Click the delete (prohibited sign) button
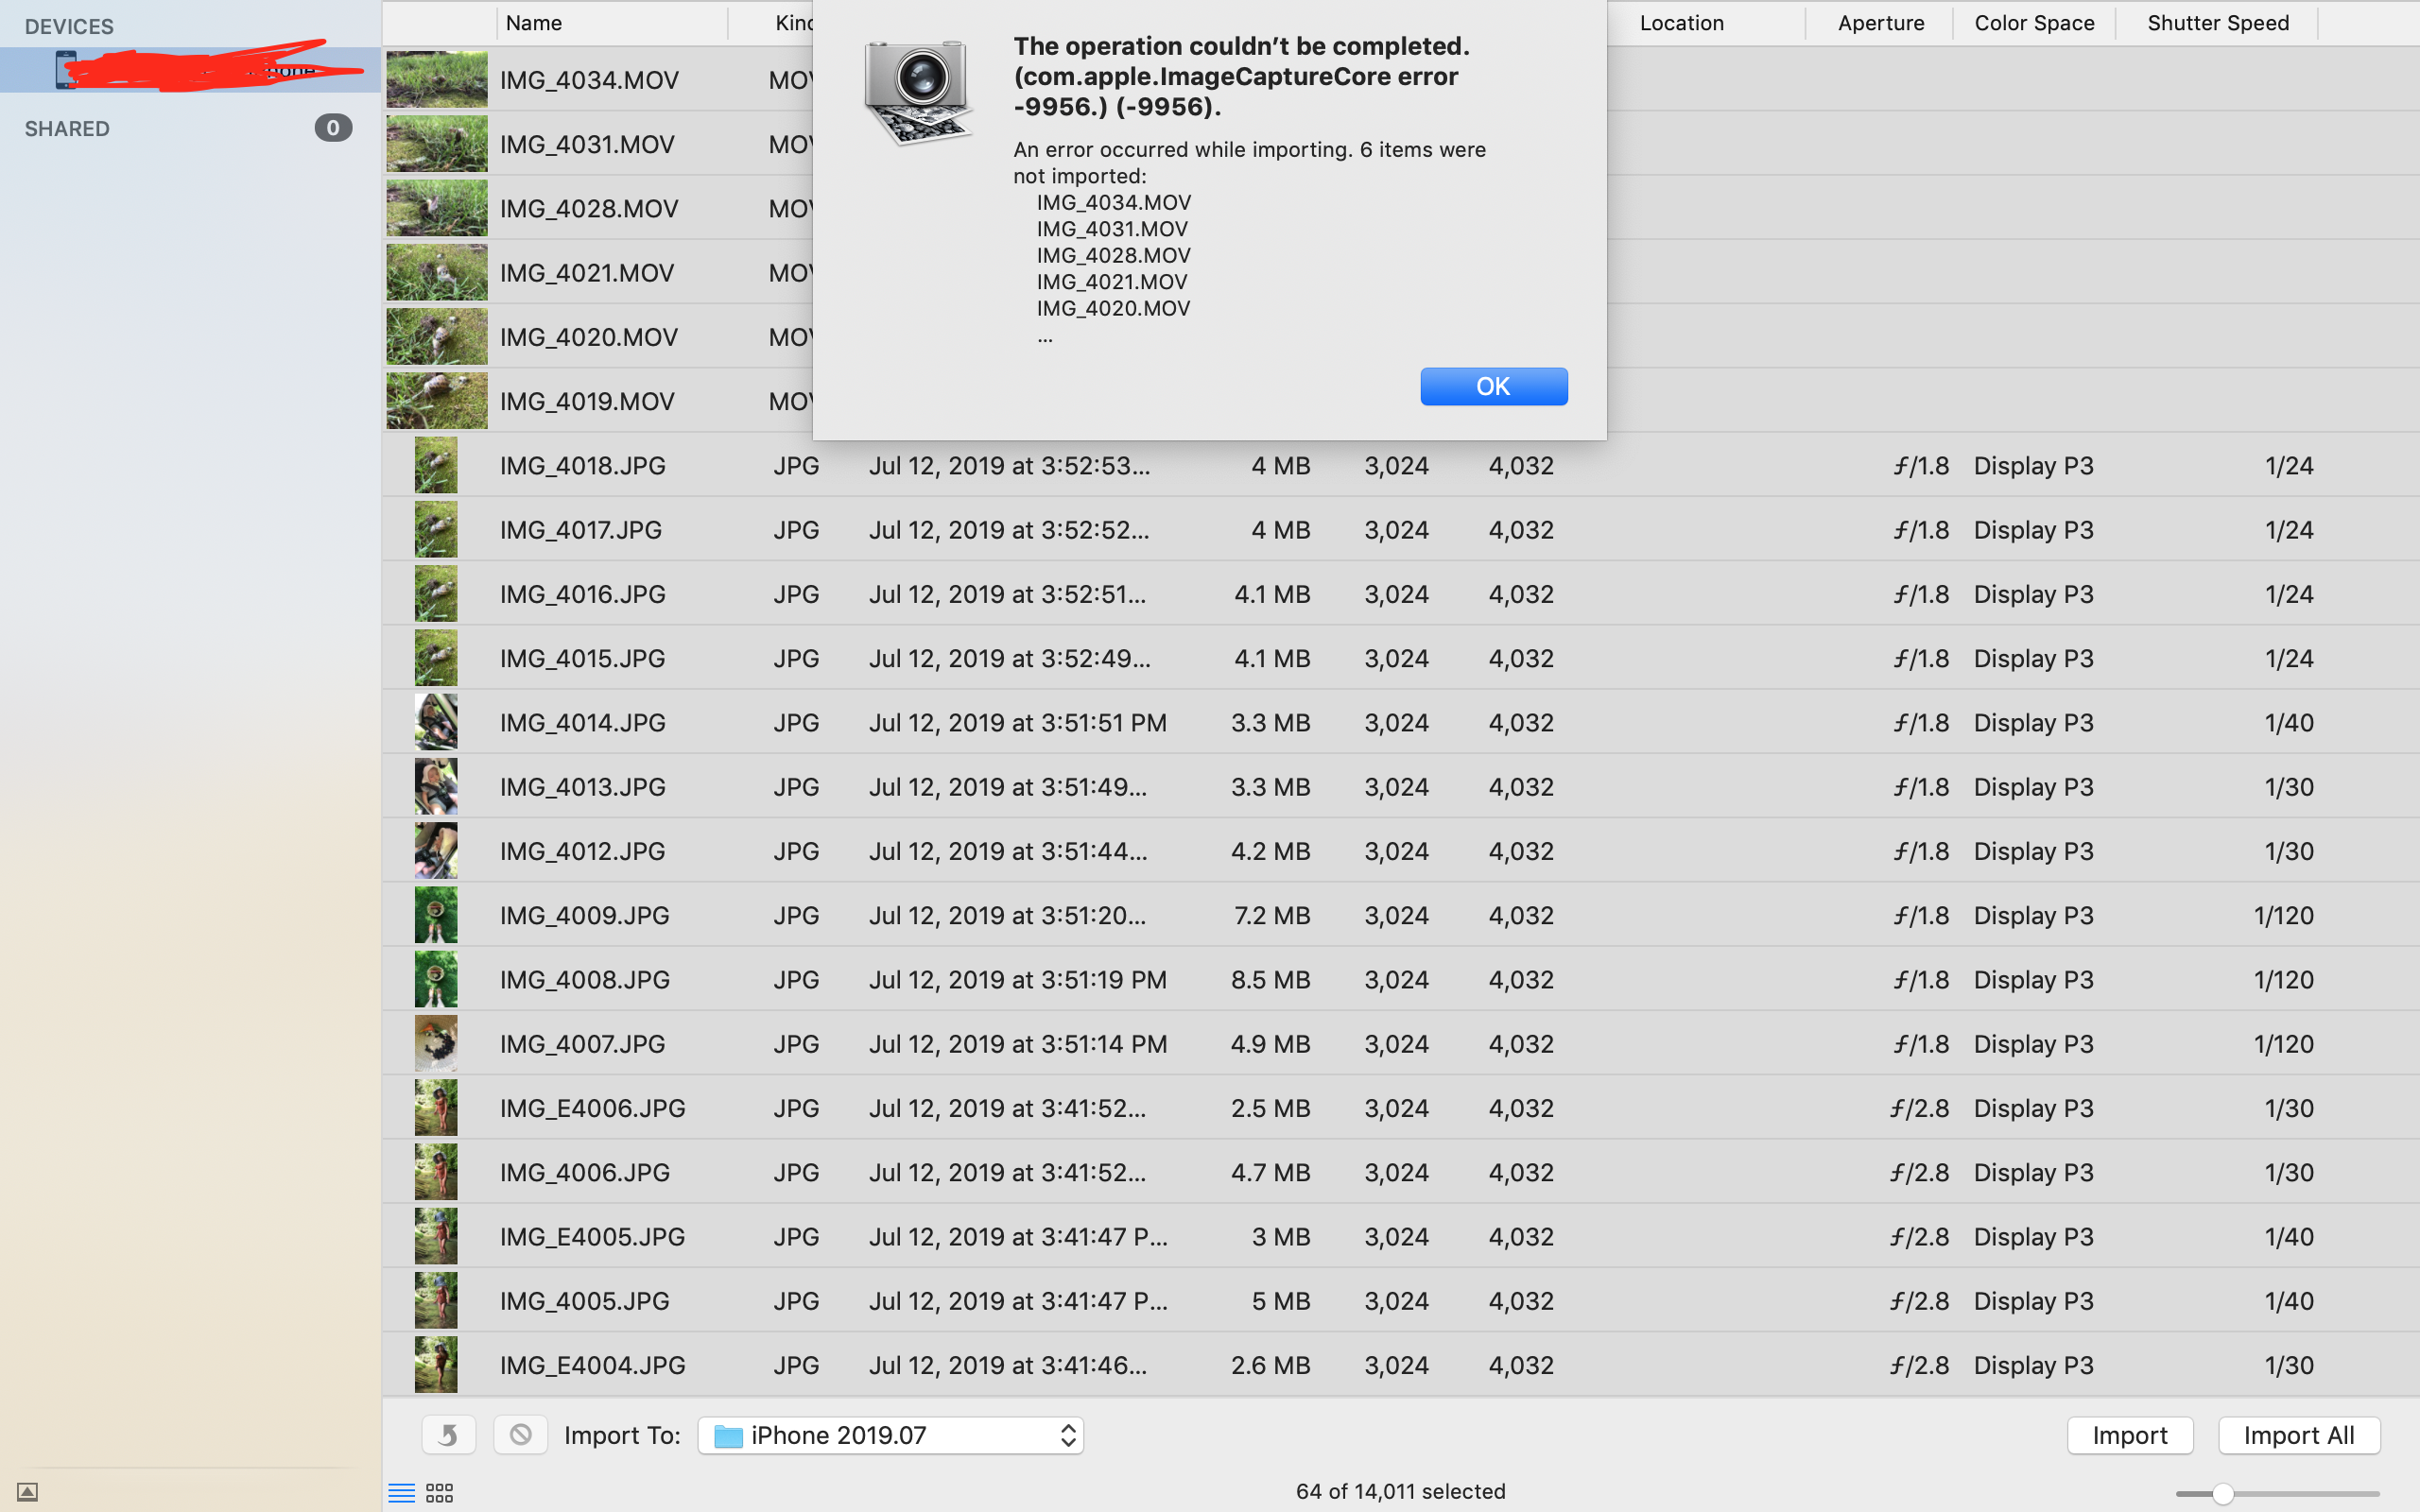Image resolution: width=2420 pixels, height=1512 pixels. (520, 1435)
